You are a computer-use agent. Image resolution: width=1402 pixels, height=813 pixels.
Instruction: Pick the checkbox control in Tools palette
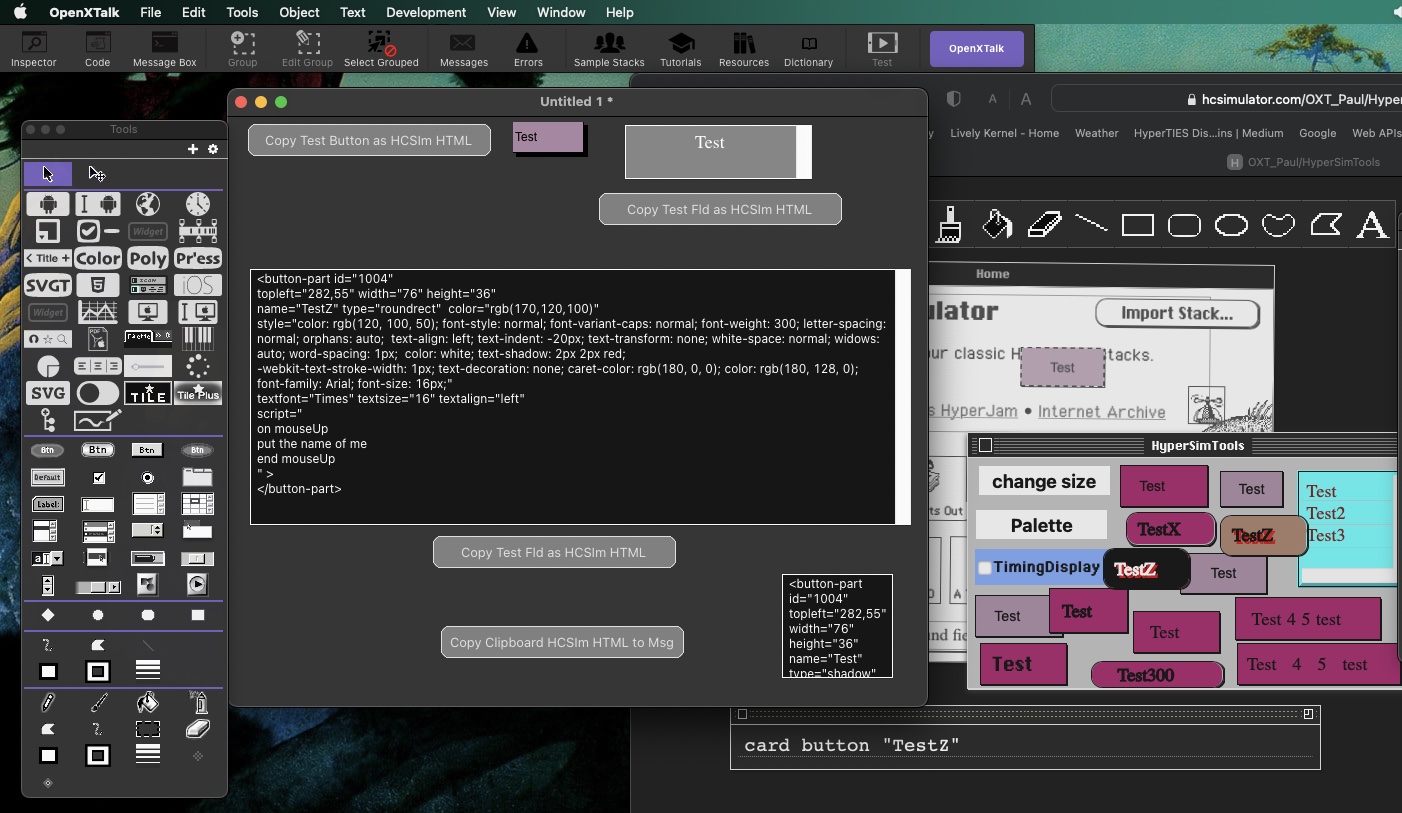(x=98, y=477)
